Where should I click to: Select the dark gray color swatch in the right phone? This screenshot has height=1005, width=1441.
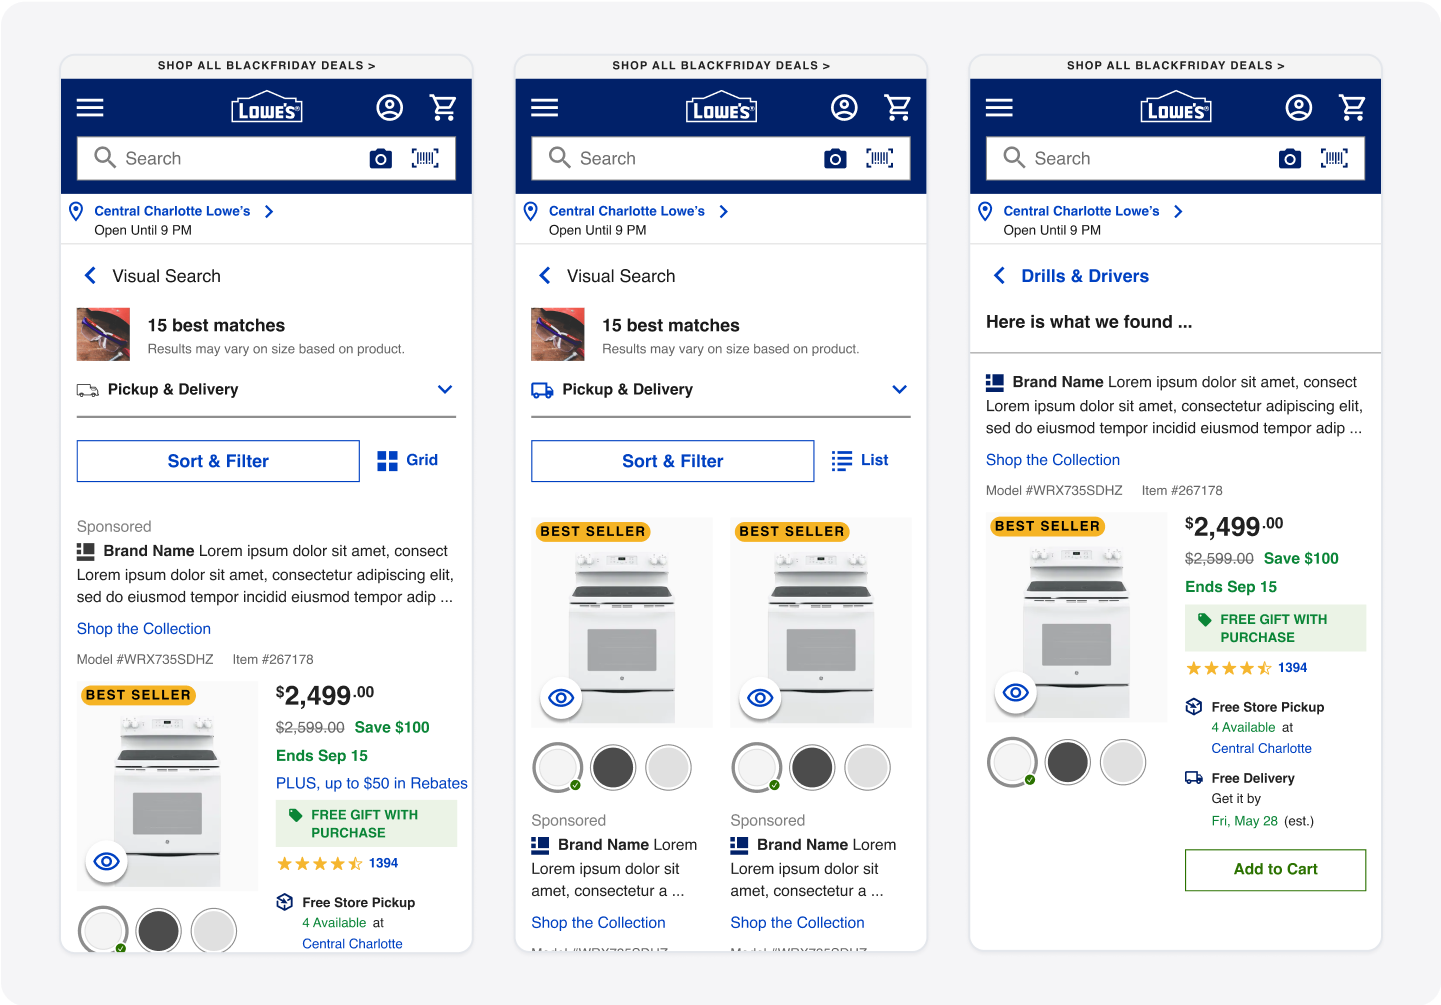(x=1068, y=762)
